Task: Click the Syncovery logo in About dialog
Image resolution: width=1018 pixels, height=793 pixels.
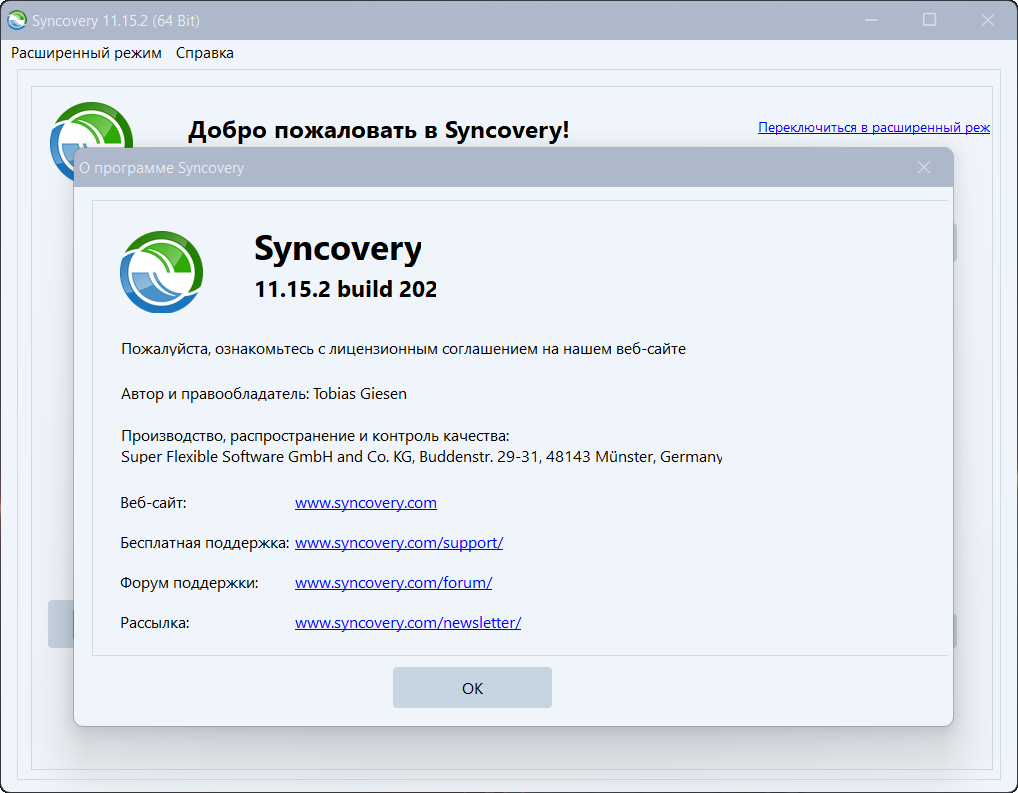Action: (162, 271)
